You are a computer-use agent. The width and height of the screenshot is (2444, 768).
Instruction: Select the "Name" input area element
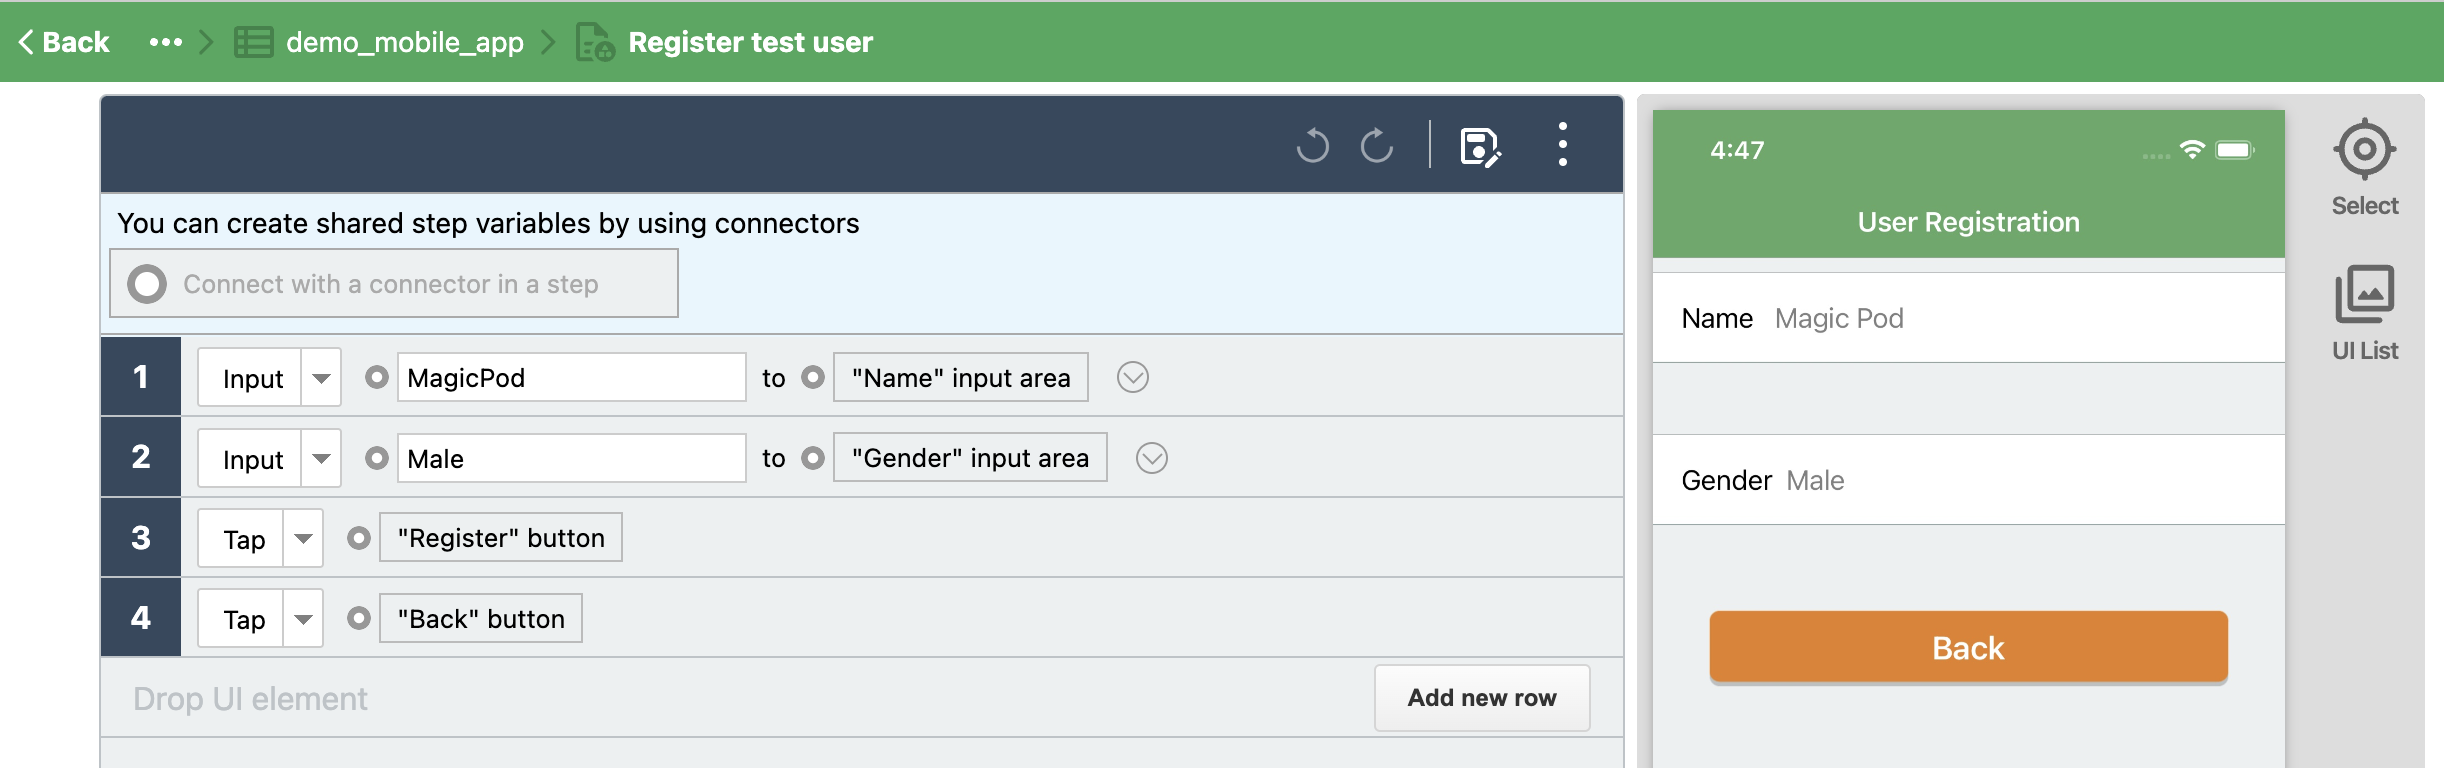(x=961, y=377)
